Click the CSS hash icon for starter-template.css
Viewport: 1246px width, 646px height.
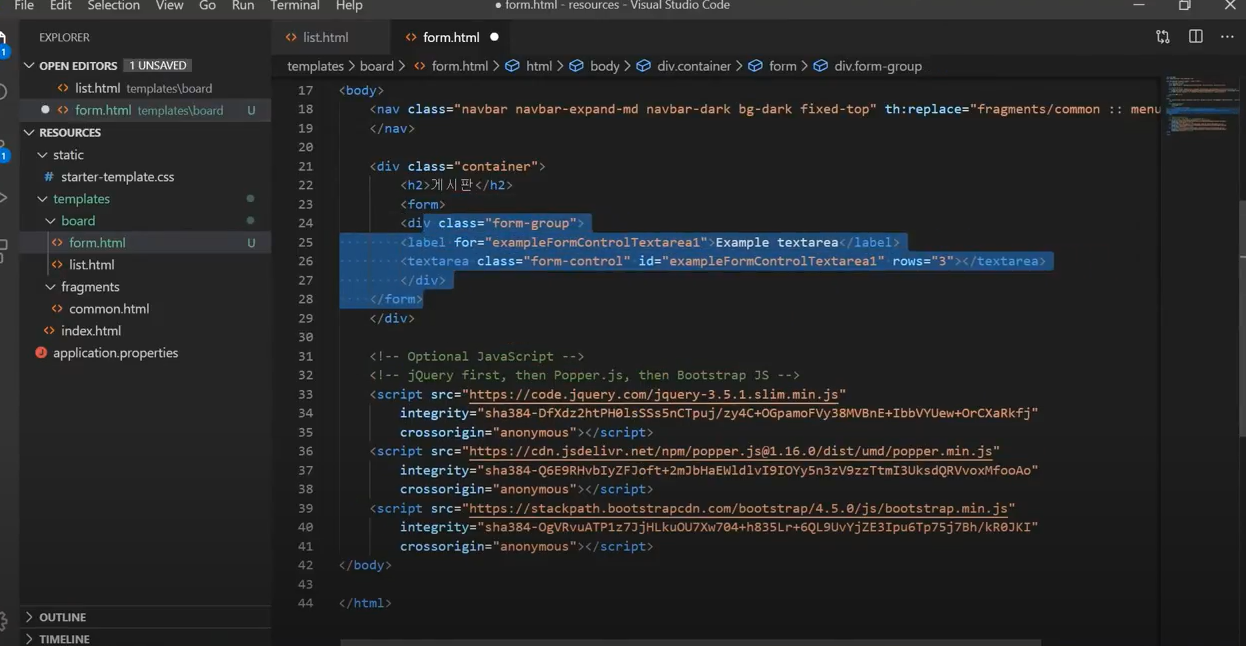tap(49, 177)
